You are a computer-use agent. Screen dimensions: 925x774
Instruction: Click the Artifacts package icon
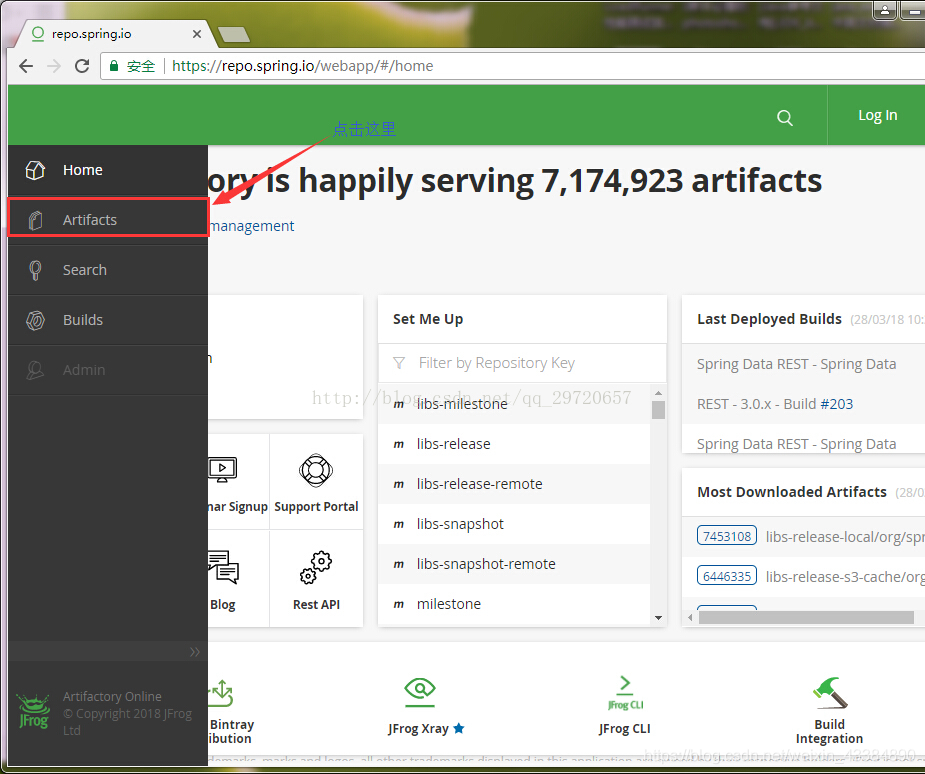pyautogui.click(x=35, y=220)
